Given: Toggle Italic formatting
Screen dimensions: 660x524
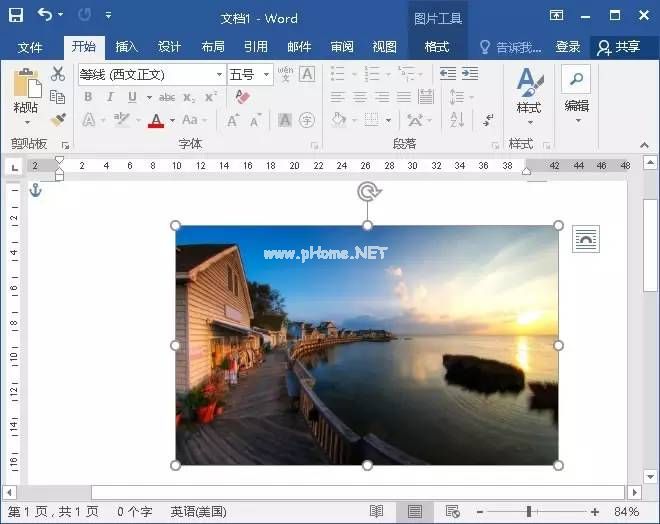Looking at the screenshot, I should point(110,97).
